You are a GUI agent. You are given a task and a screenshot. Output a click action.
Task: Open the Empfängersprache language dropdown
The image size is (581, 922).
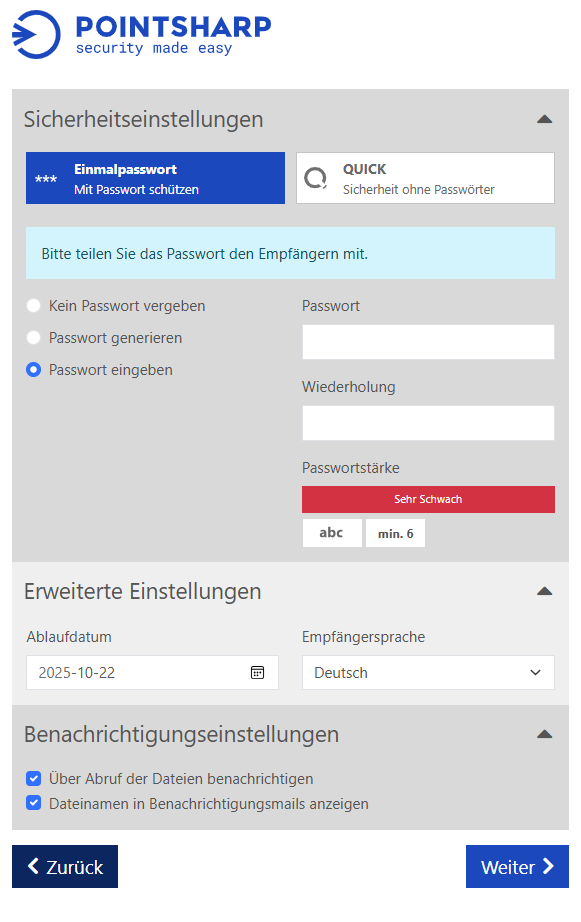(x=428, y=672)
